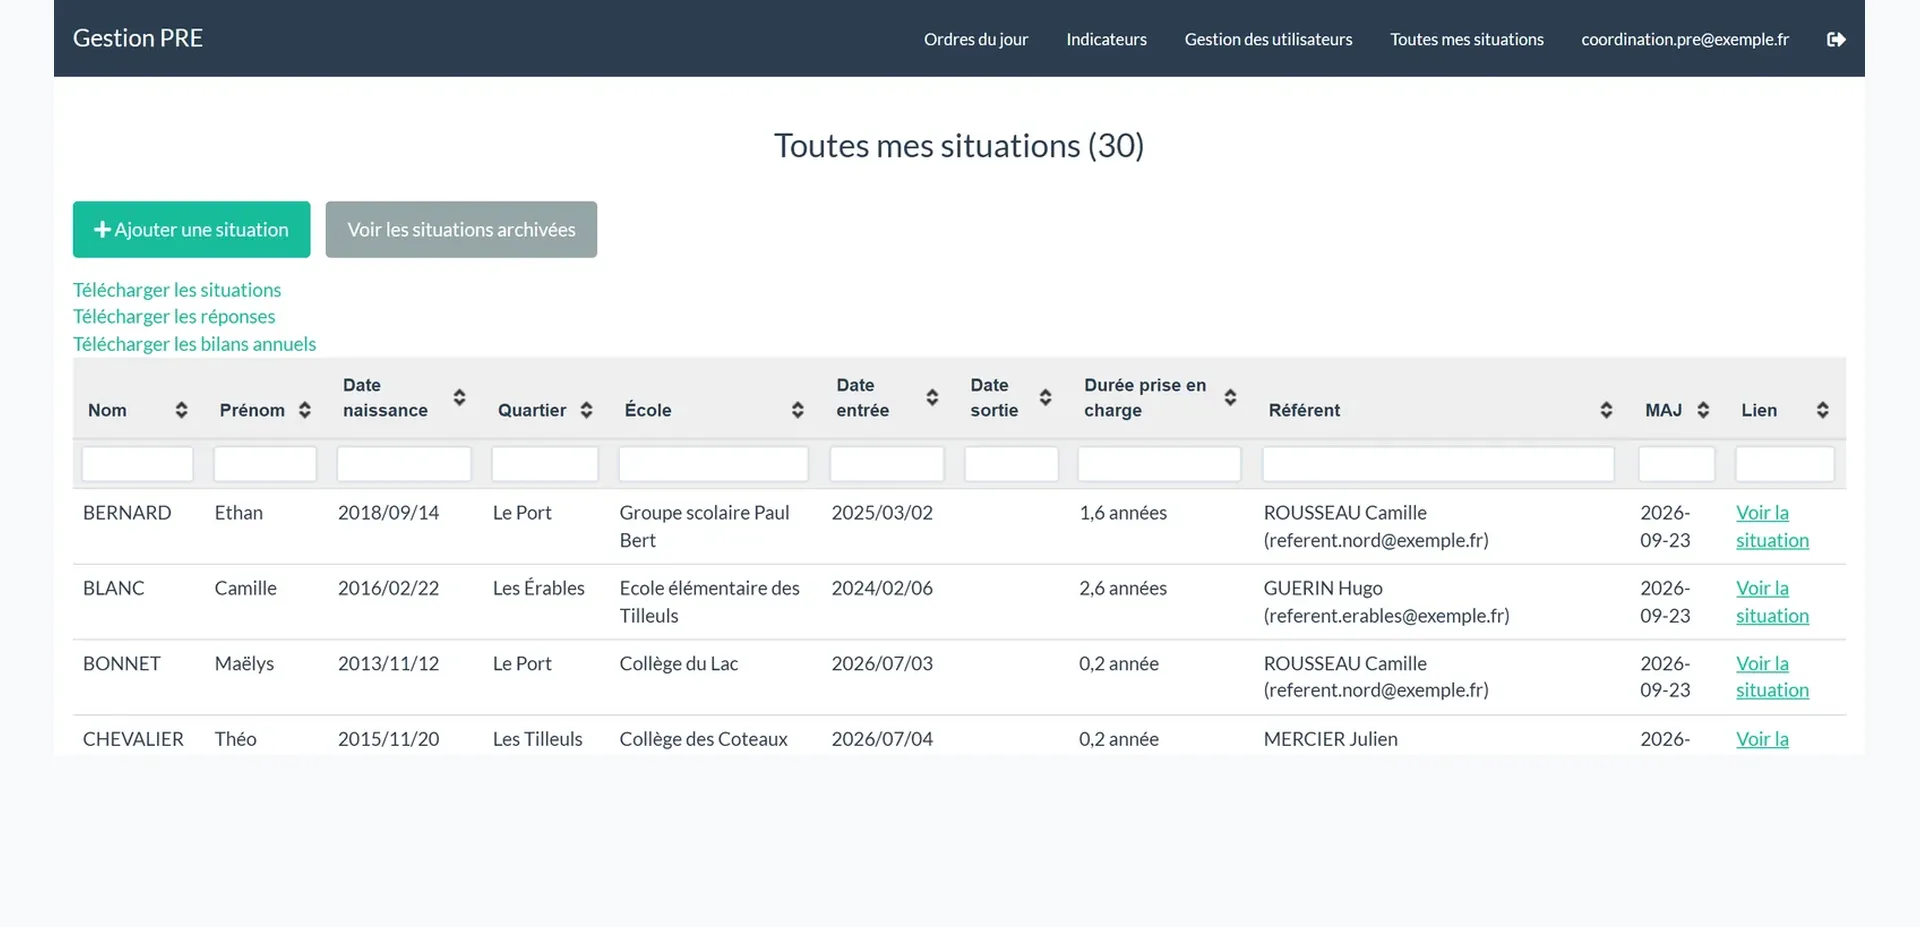The height and width of the screenshot is (927, 1920).
Task: Sort by Date sortie arrows
Action: coord(1045,397)
